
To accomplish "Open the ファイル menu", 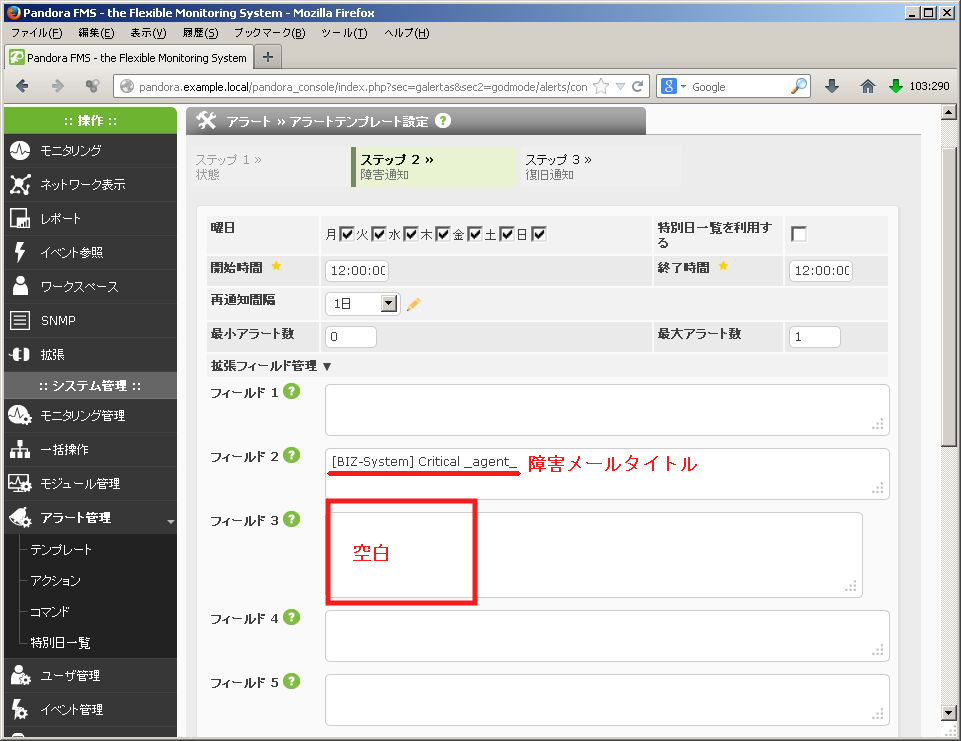I will [x=37, y=33].
